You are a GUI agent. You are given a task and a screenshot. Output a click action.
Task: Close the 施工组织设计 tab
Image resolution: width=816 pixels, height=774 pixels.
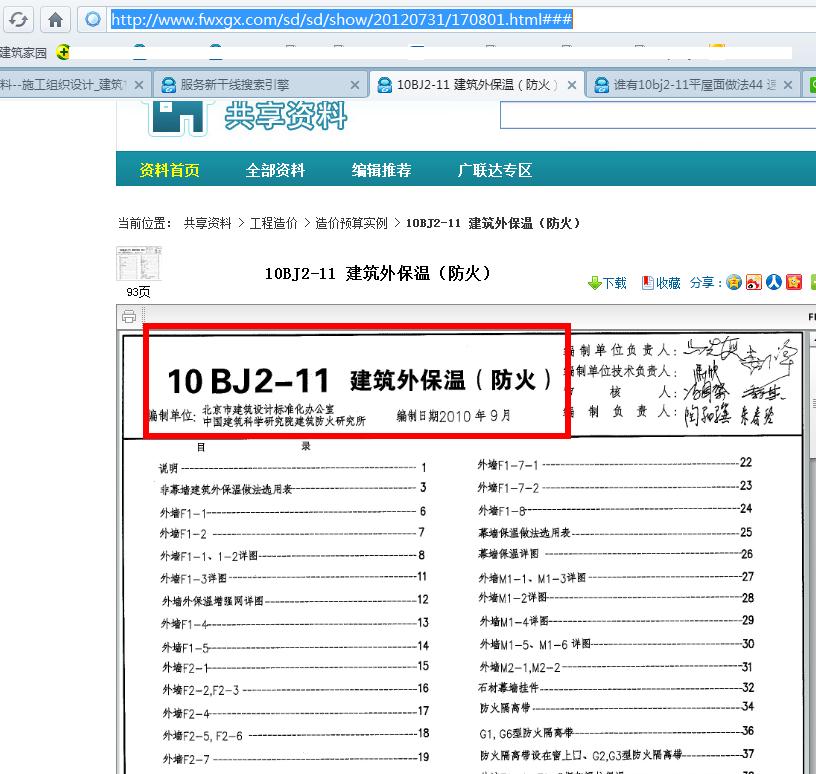[x=138, y=85]
